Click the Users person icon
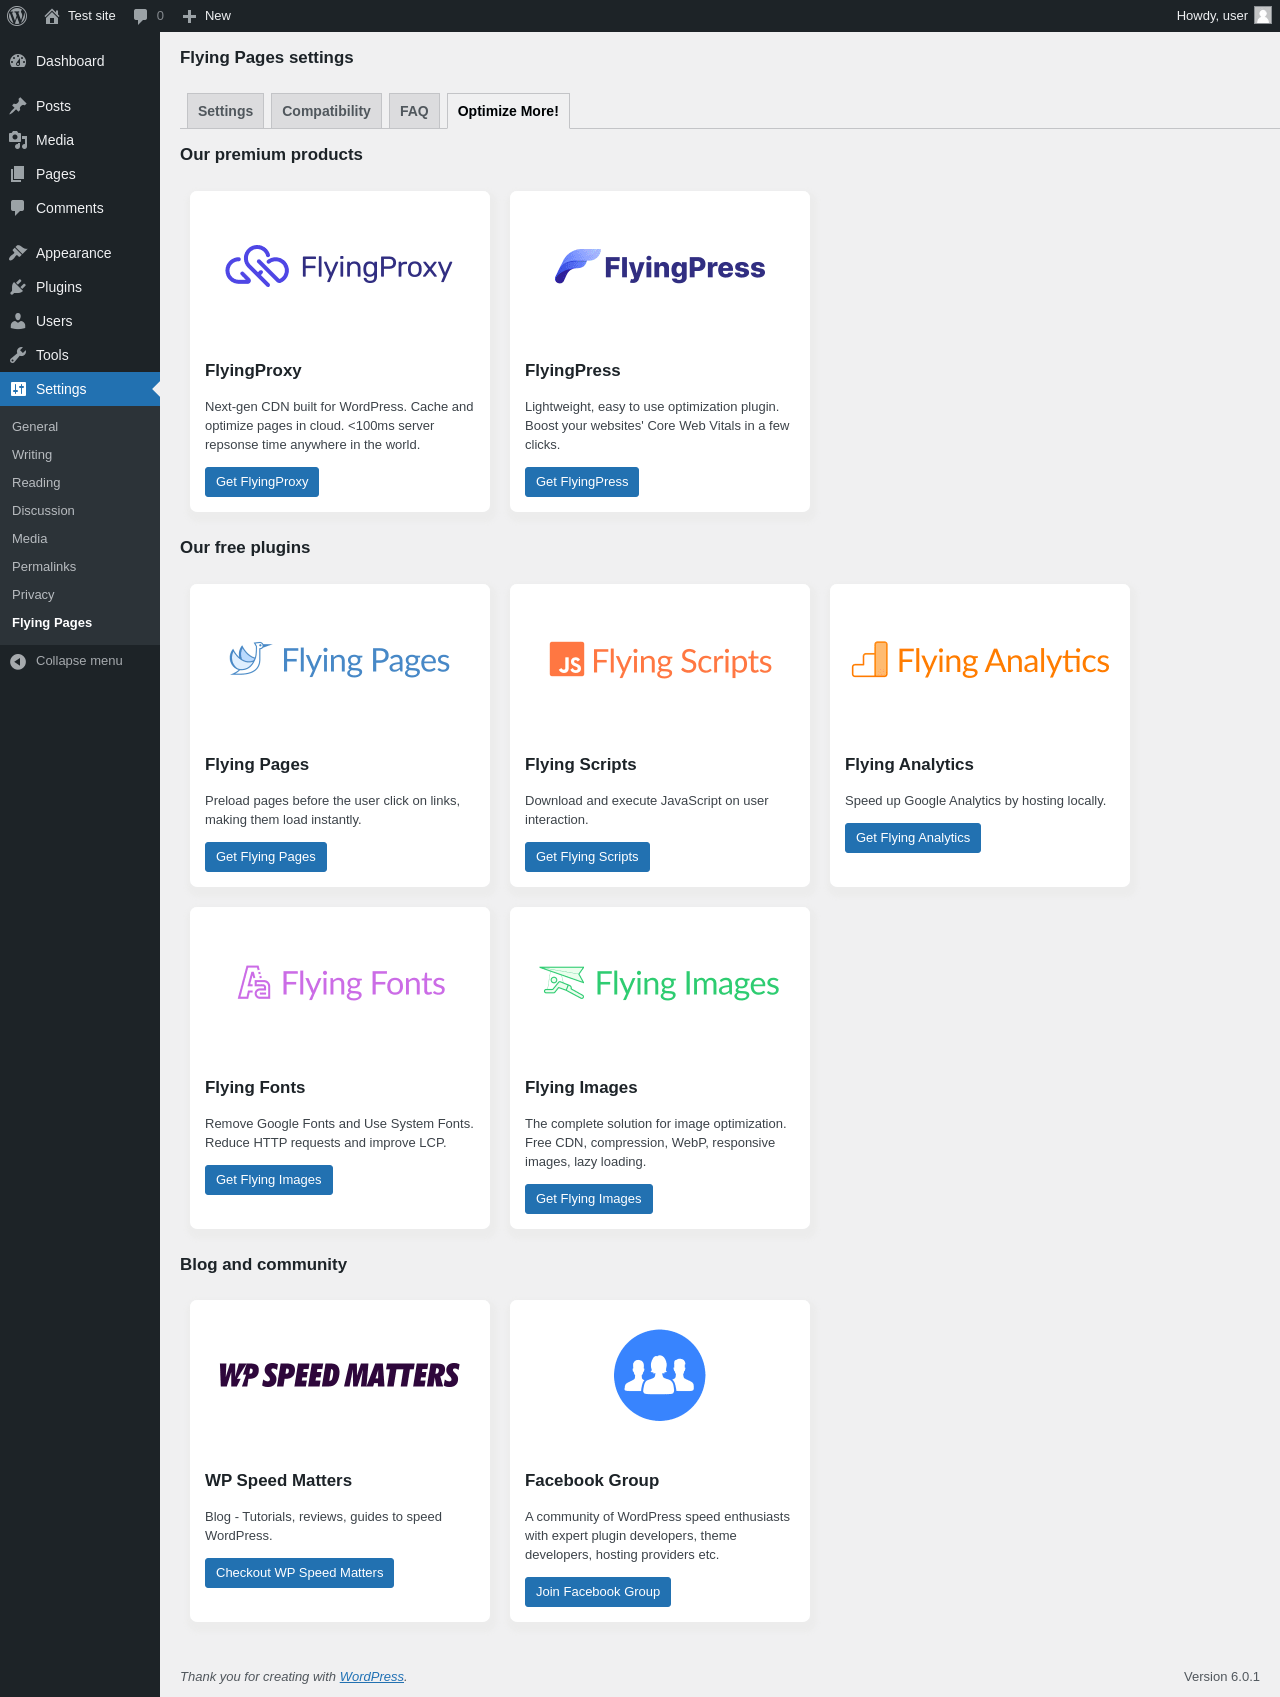This screenshot has height=1697, width=1280. tap(18, 321)
